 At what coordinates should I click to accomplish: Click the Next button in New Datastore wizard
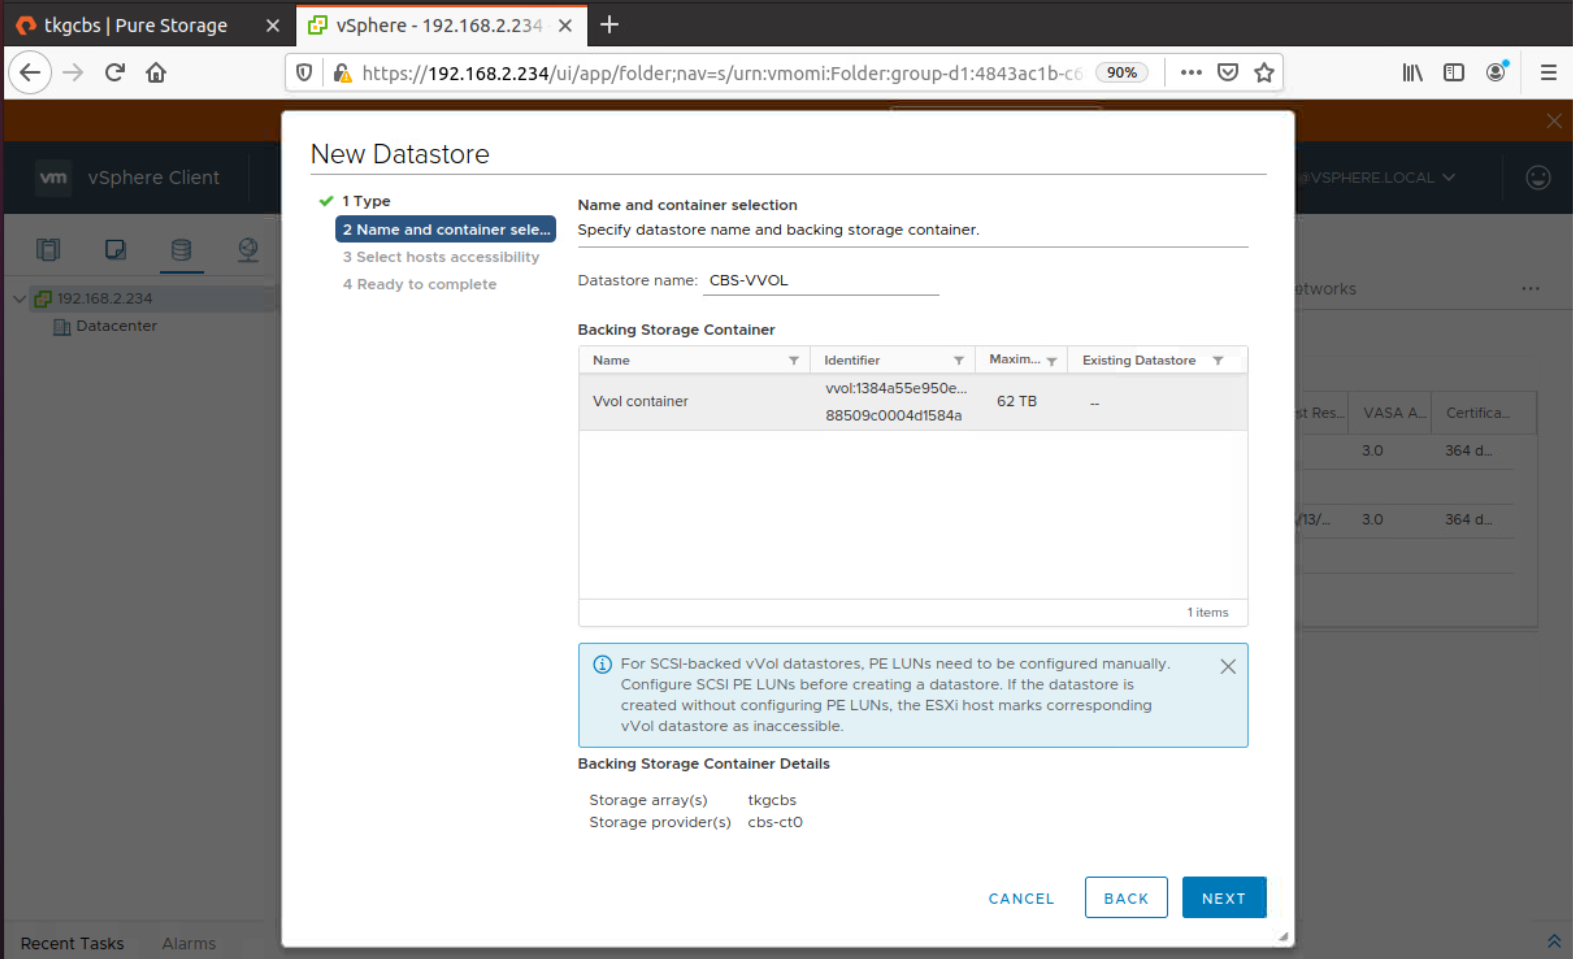pyautogui.click(x=1224, y=897)
